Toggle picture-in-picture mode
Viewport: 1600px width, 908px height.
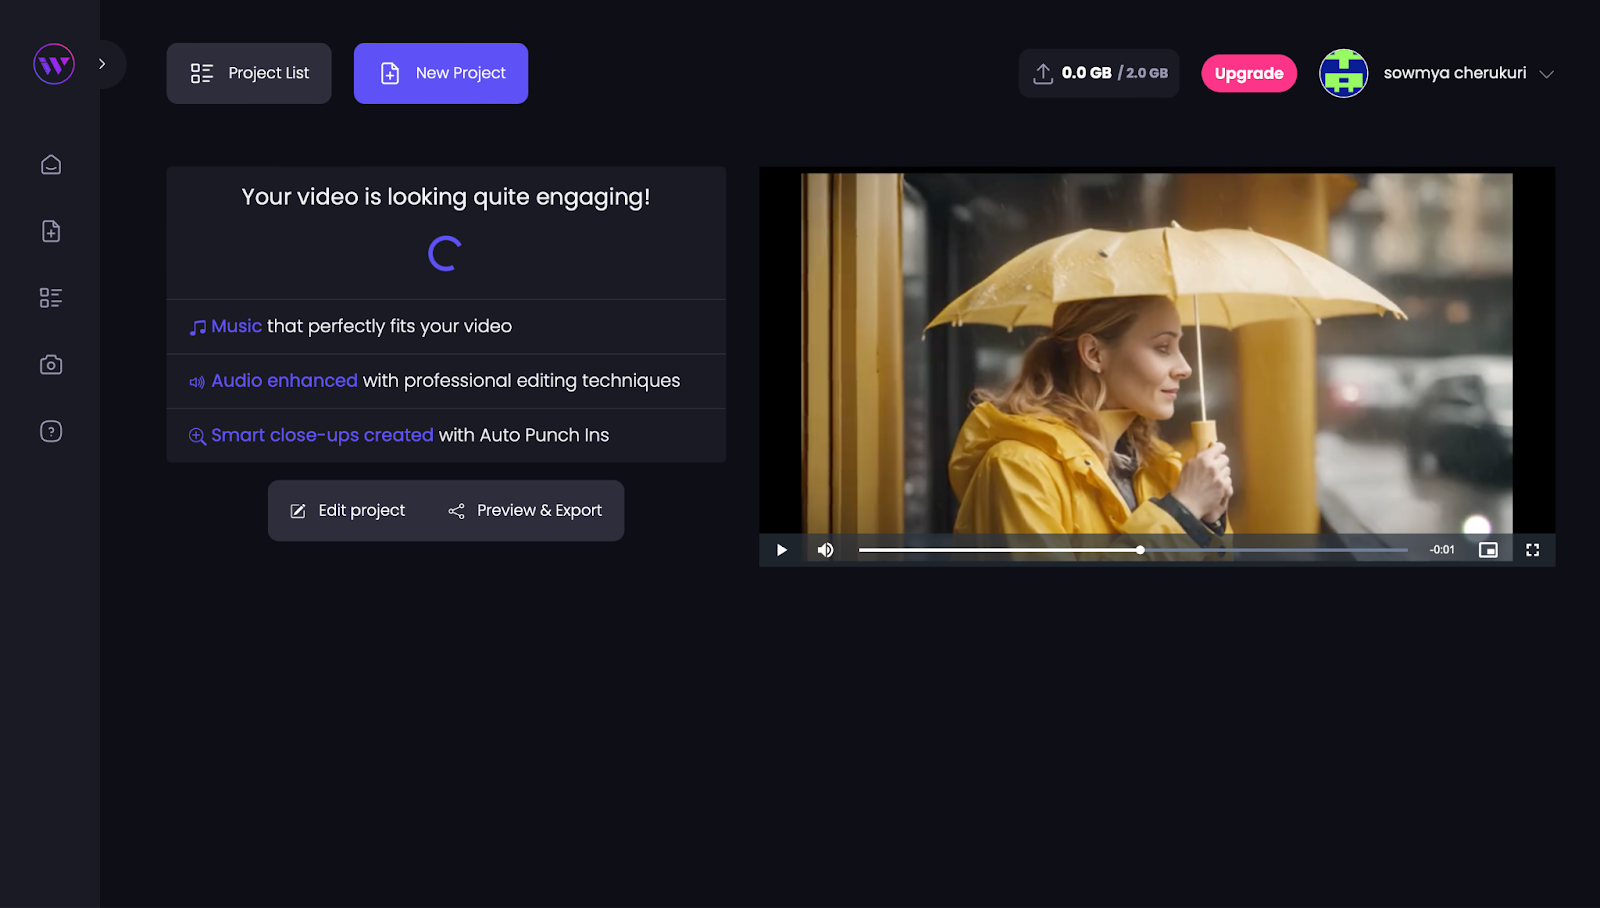1488,550
